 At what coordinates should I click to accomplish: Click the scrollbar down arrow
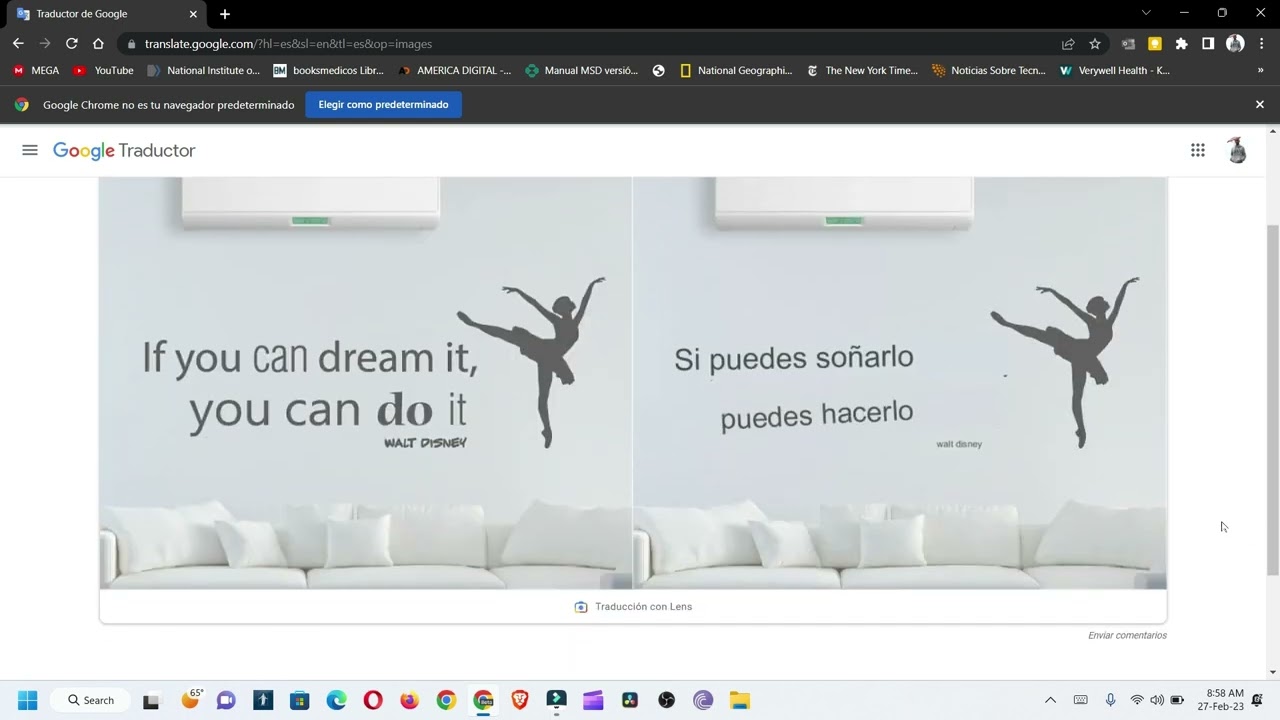(x=1272, y=672)
